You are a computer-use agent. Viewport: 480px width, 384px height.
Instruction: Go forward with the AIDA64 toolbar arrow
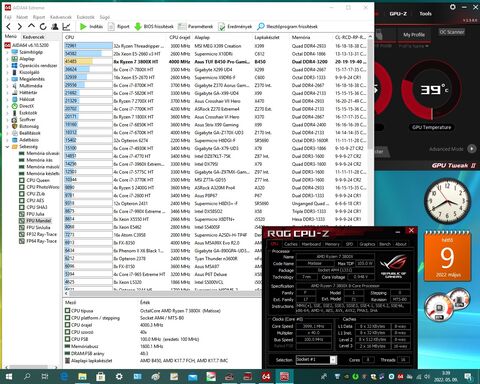point(20,27)
